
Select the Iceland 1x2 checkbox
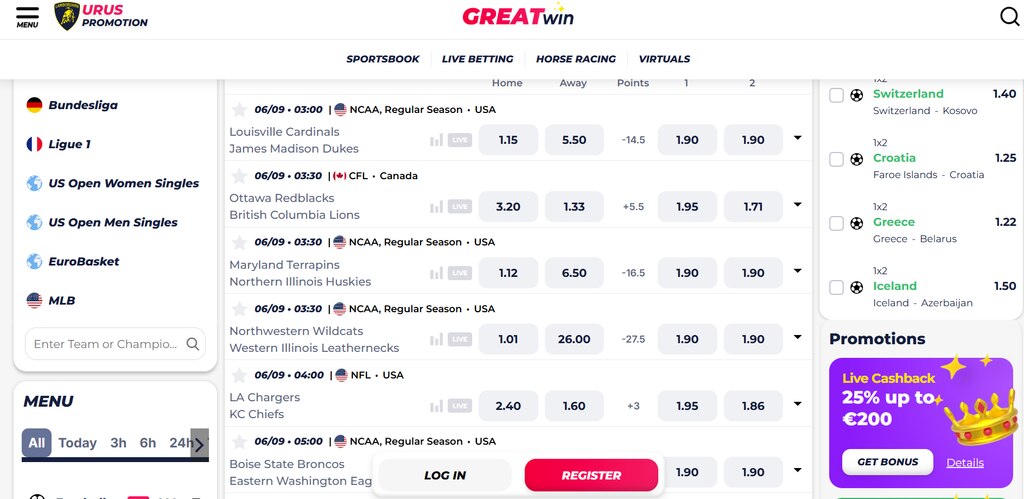(837, 287)
